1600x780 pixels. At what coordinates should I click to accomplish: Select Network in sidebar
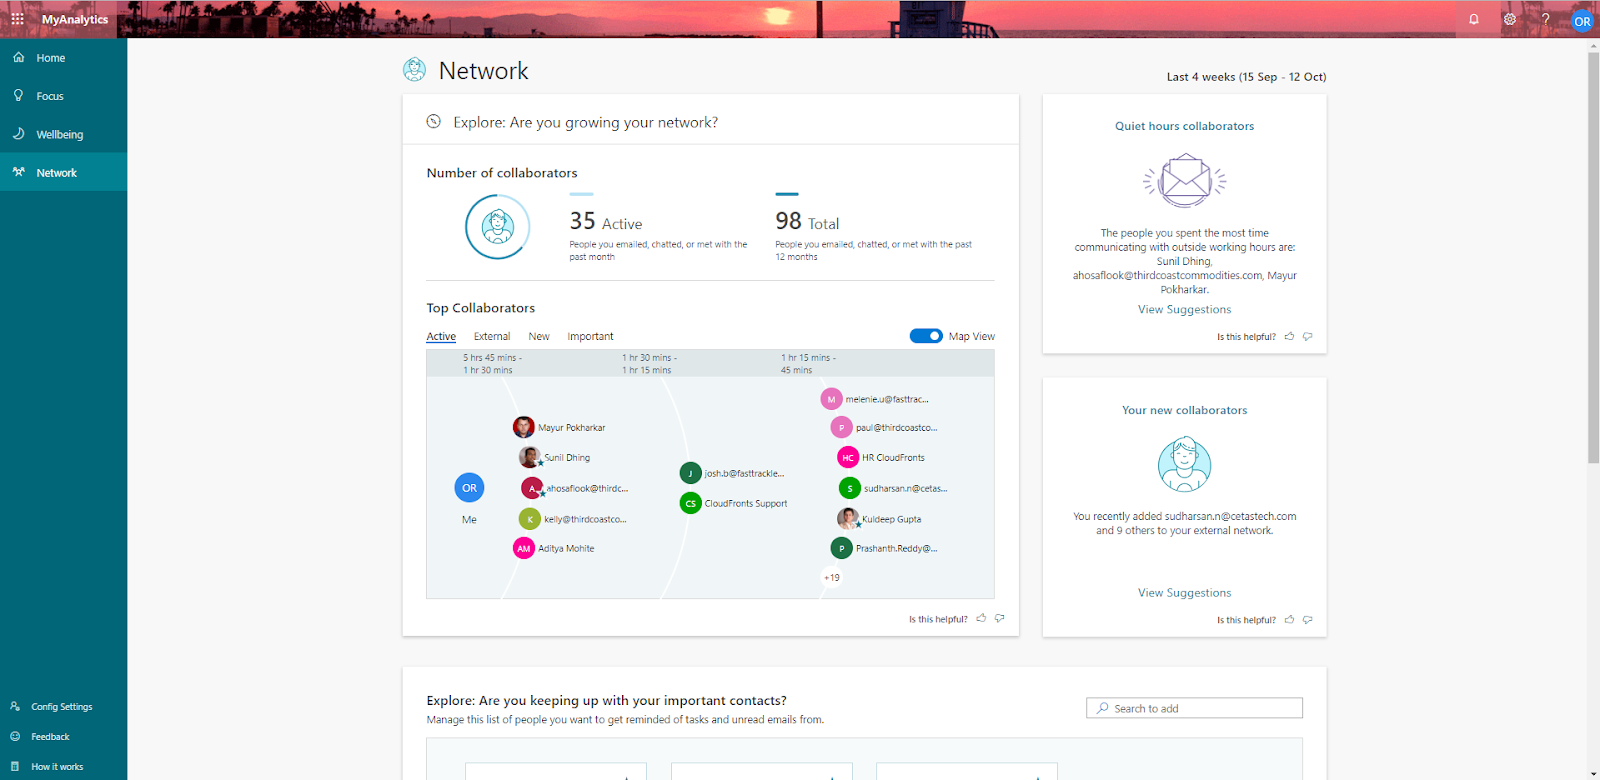(x=63, y=172)
